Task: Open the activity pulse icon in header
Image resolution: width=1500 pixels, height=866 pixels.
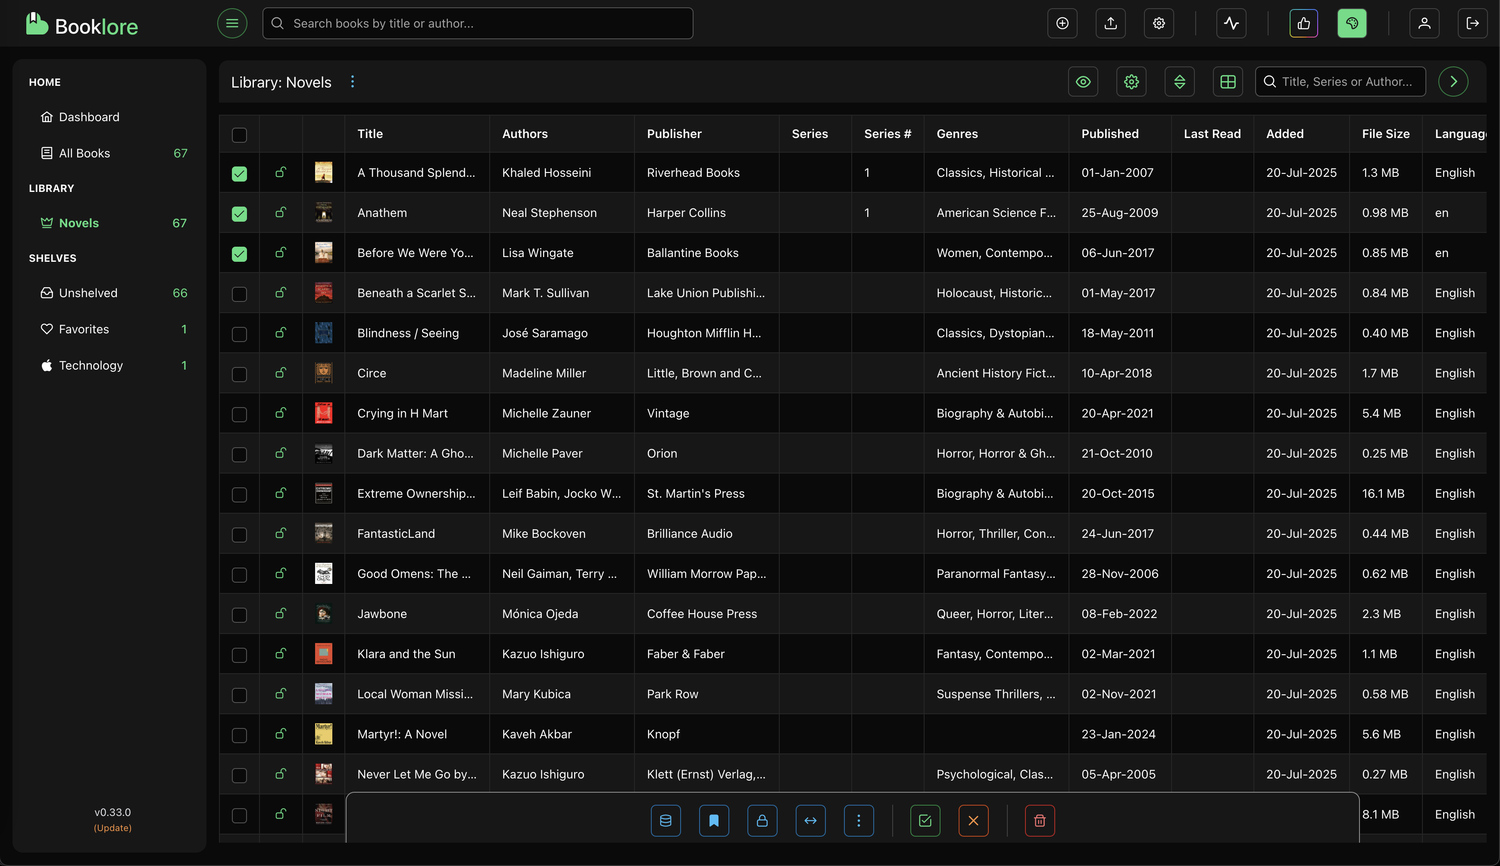Action: (1231, 23)
